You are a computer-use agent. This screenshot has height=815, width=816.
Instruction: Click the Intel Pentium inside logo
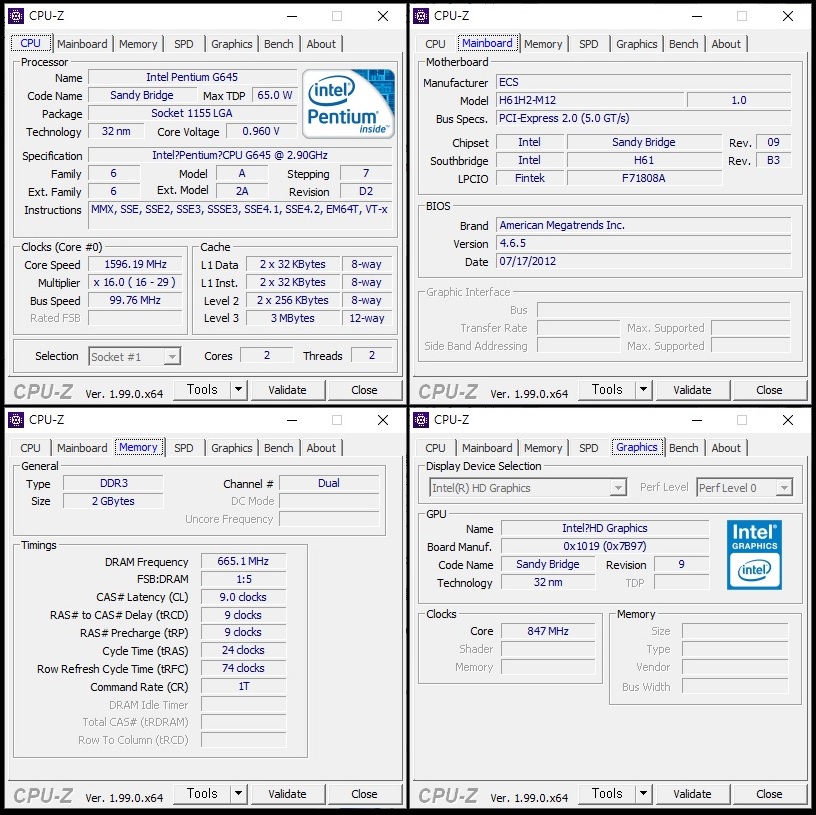[348, 104]
